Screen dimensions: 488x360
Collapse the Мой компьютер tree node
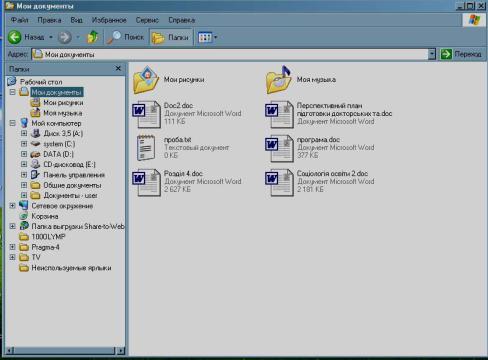(12, 123)
